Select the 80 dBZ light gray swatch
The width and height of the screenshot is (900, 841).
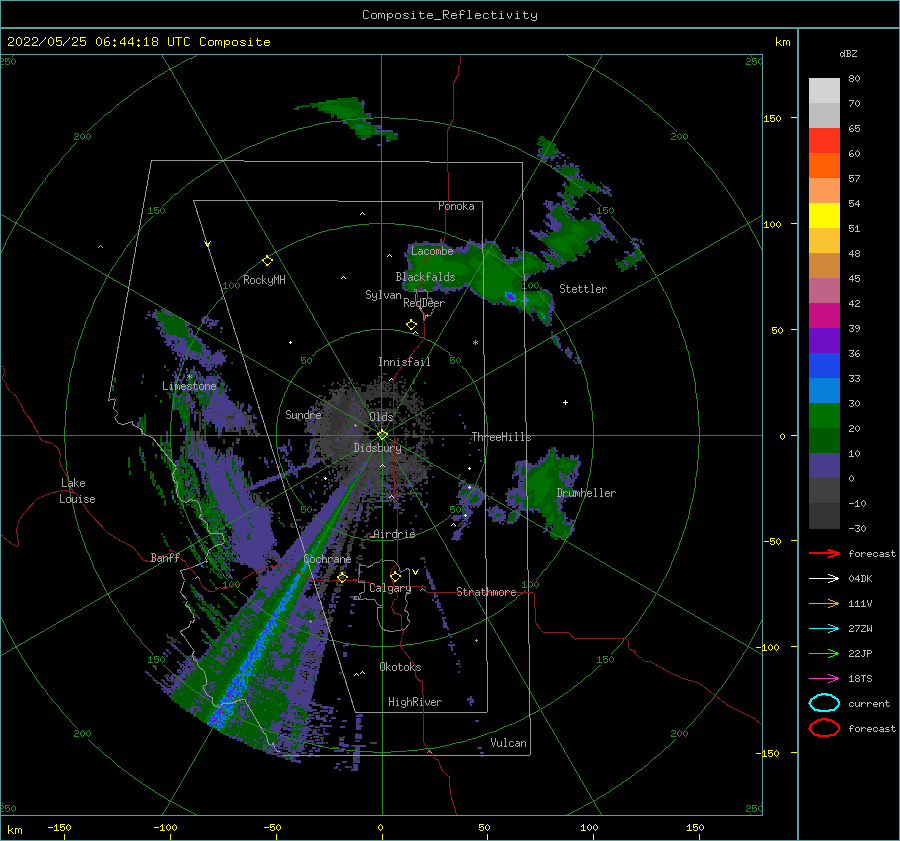point(824,91)
